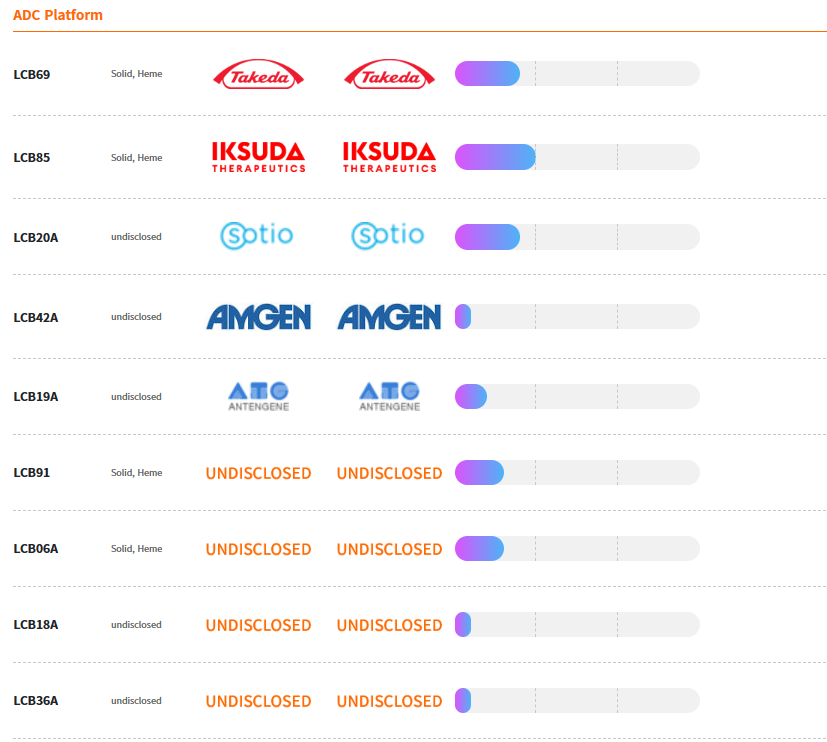827x742 pixels.
Task: Click the LCB42A progress bar
Action: tap(577, 317)
